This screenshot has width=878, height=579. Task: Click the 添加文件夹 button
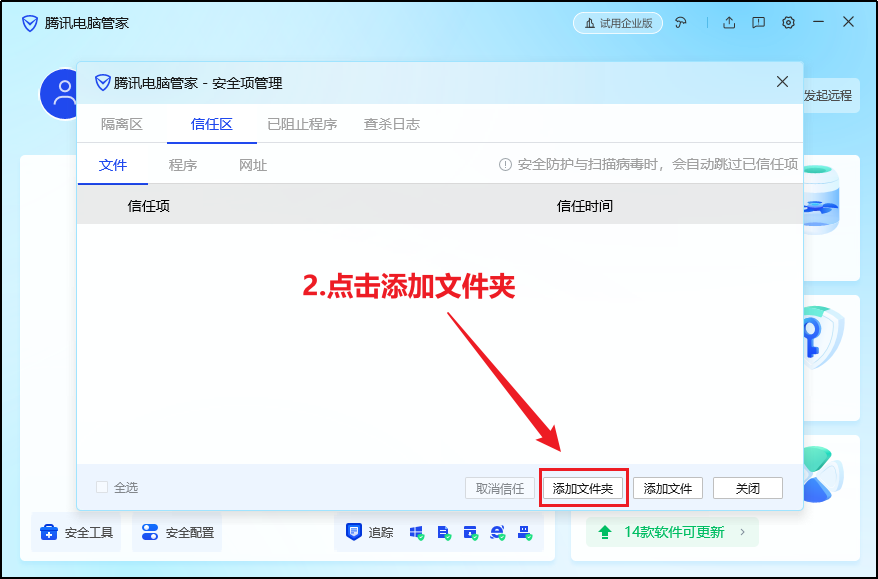click(583, 488)
